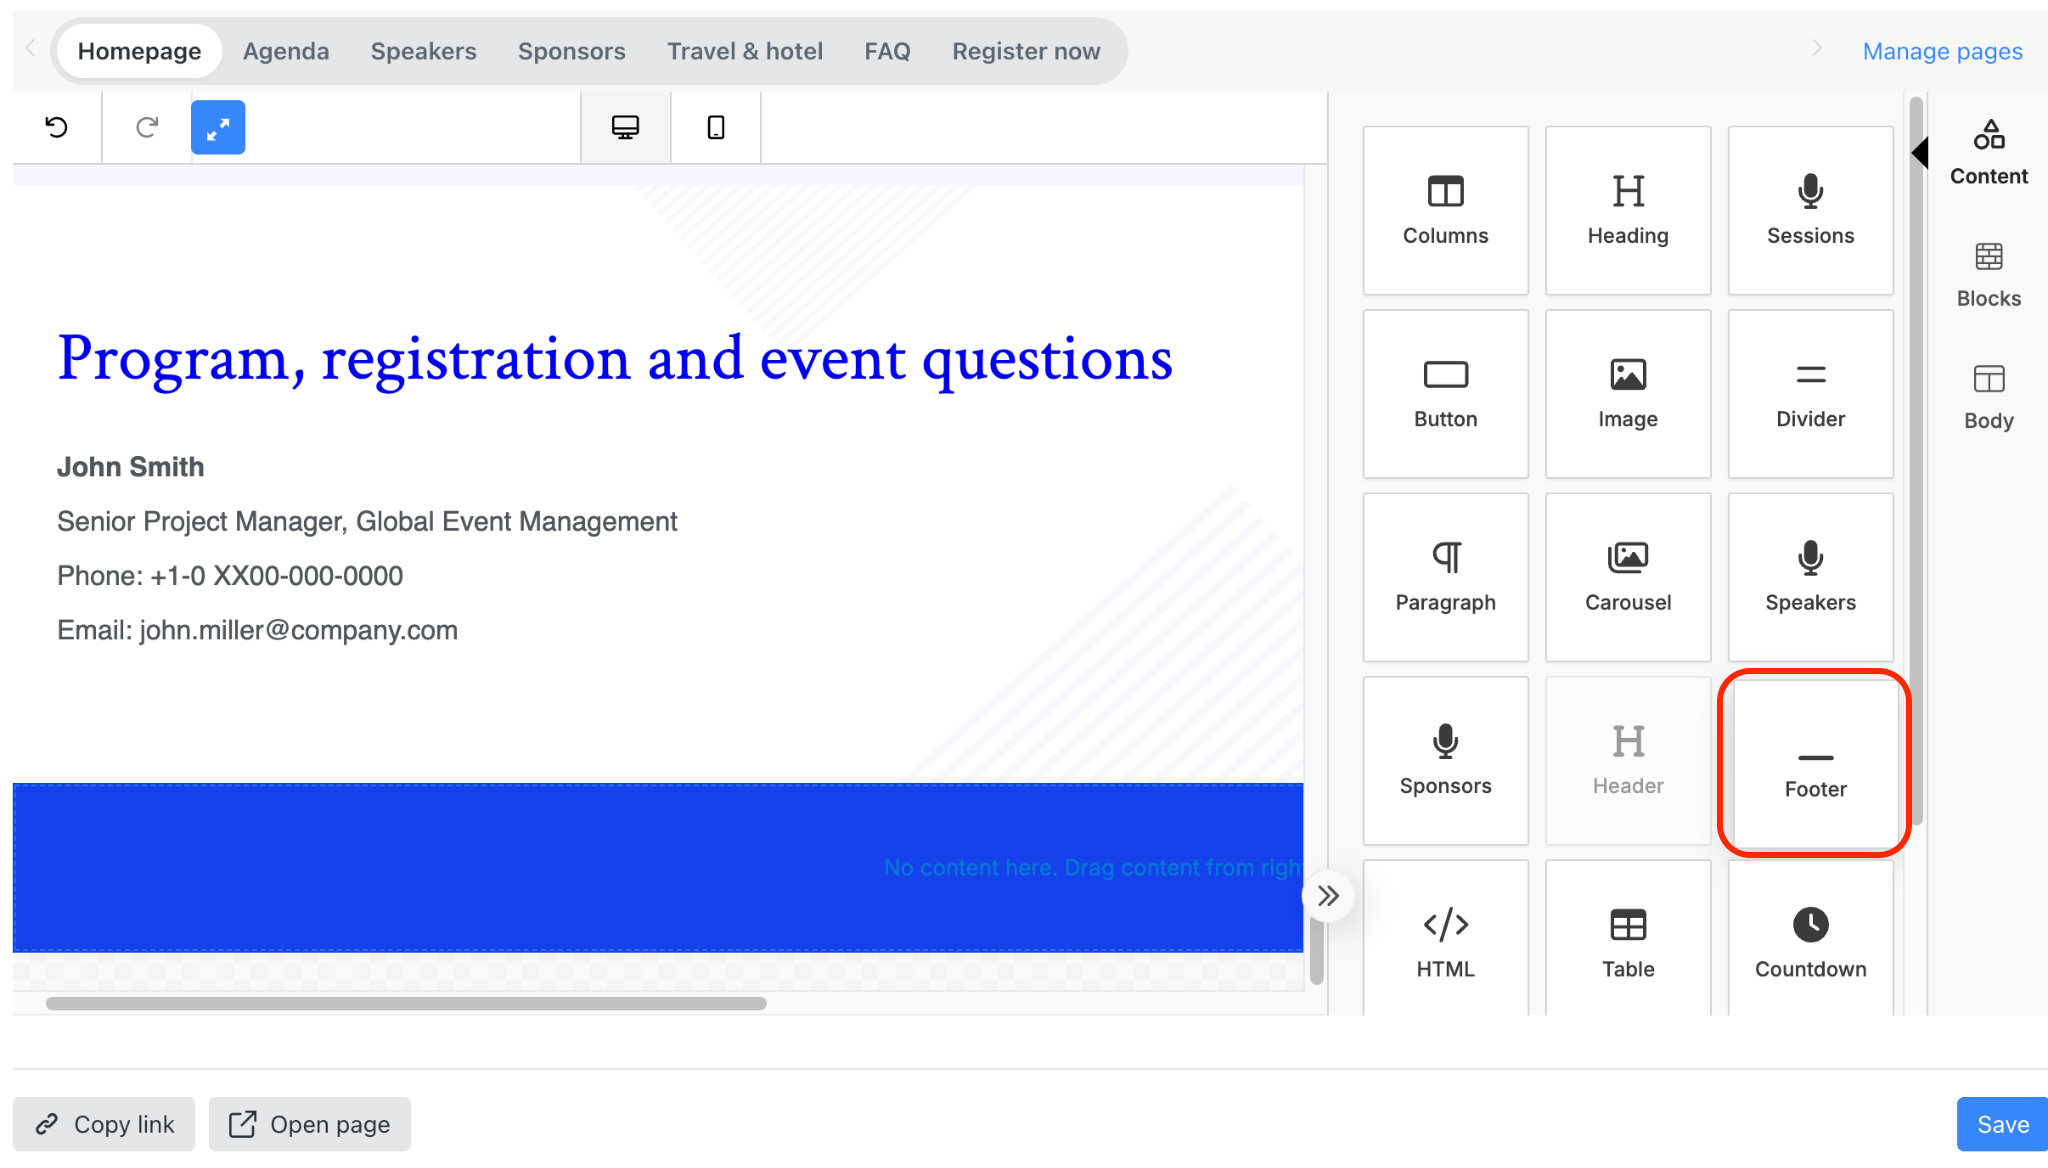Click the horizontal scrollbar under canvas
Screen dimensions: 2048x1168
click(x=406, y=1003)
